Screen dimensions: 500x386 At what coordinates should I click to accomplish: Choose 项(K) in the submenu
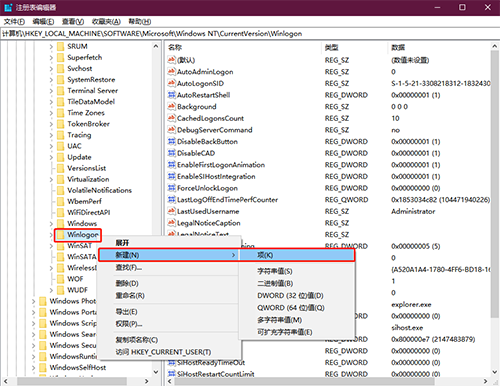pos(298,255)
